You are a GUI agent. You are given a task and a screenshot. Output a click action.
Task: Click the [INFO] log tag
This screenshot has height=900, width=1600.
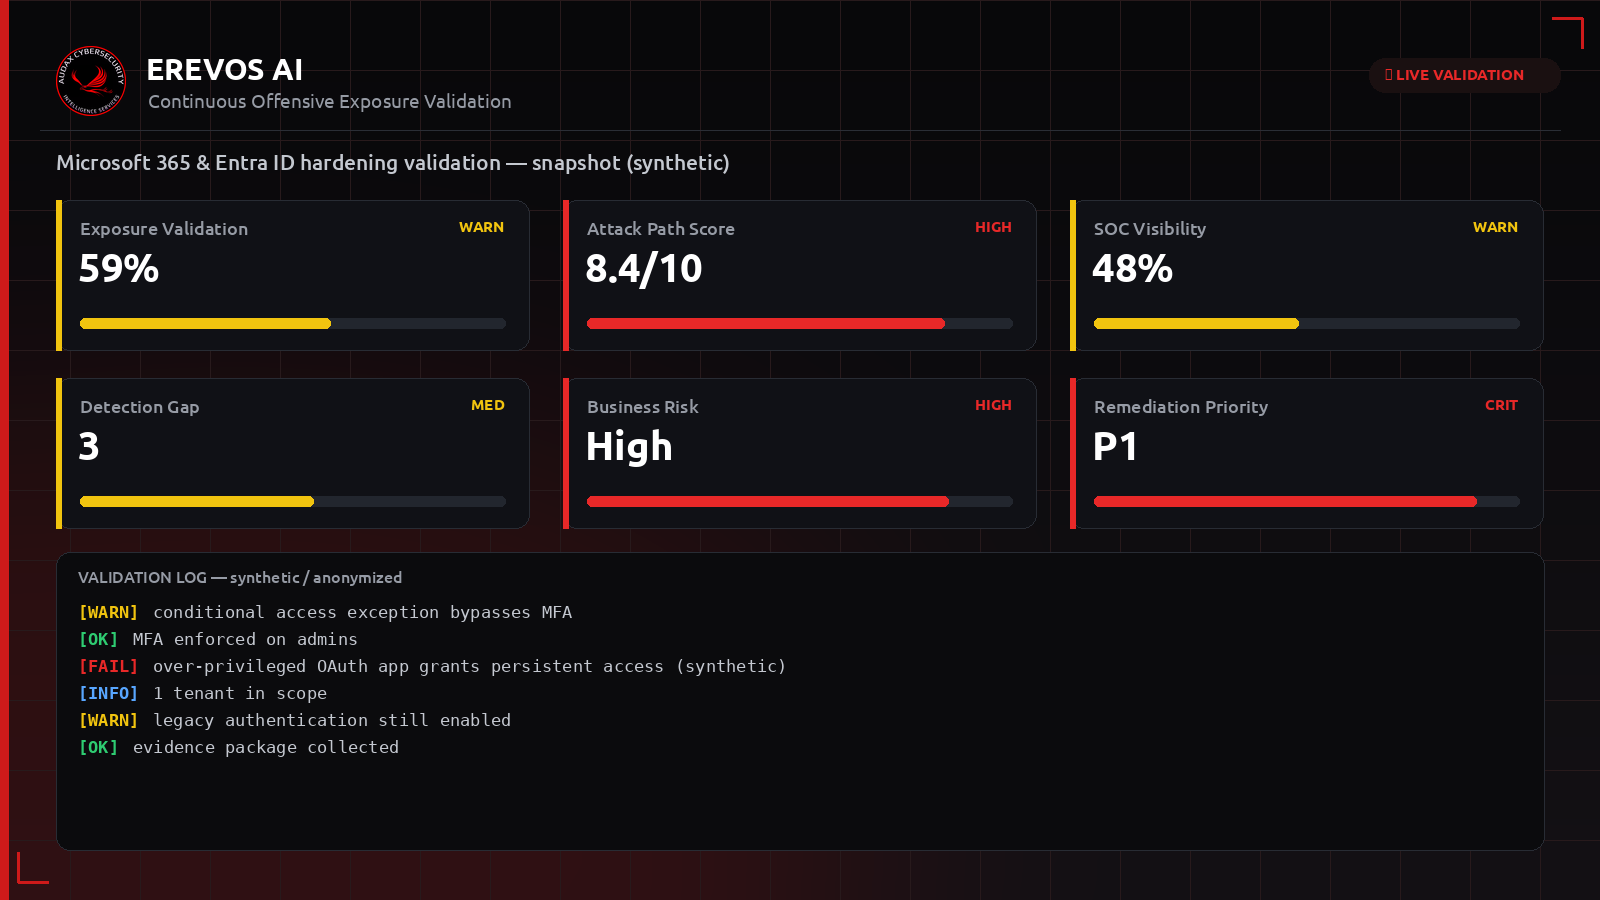click(108, 693)
